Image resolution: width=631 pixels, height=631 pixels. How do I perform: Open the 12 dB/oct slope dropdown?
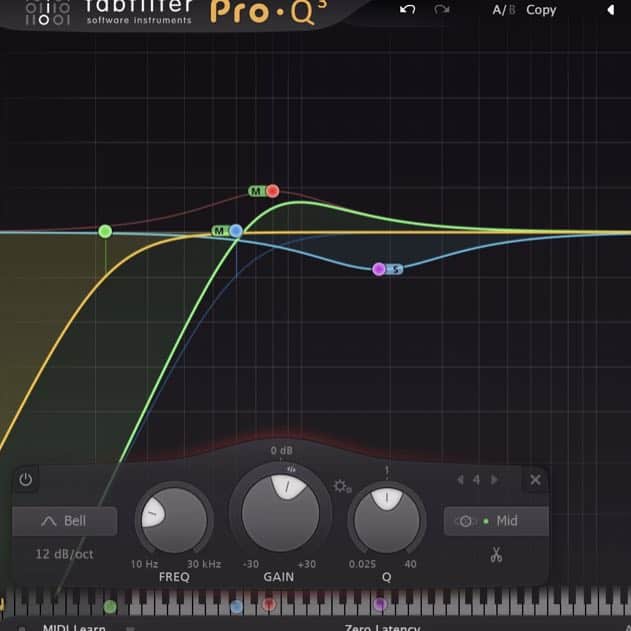(64, 554)
